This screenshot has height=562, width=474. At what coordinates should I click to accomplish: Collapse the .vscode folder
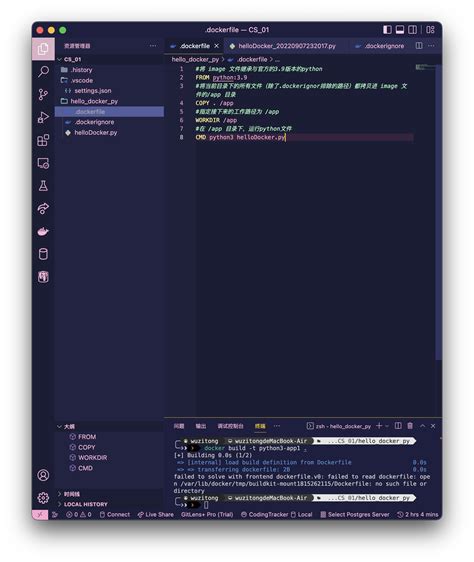point(109,80)
